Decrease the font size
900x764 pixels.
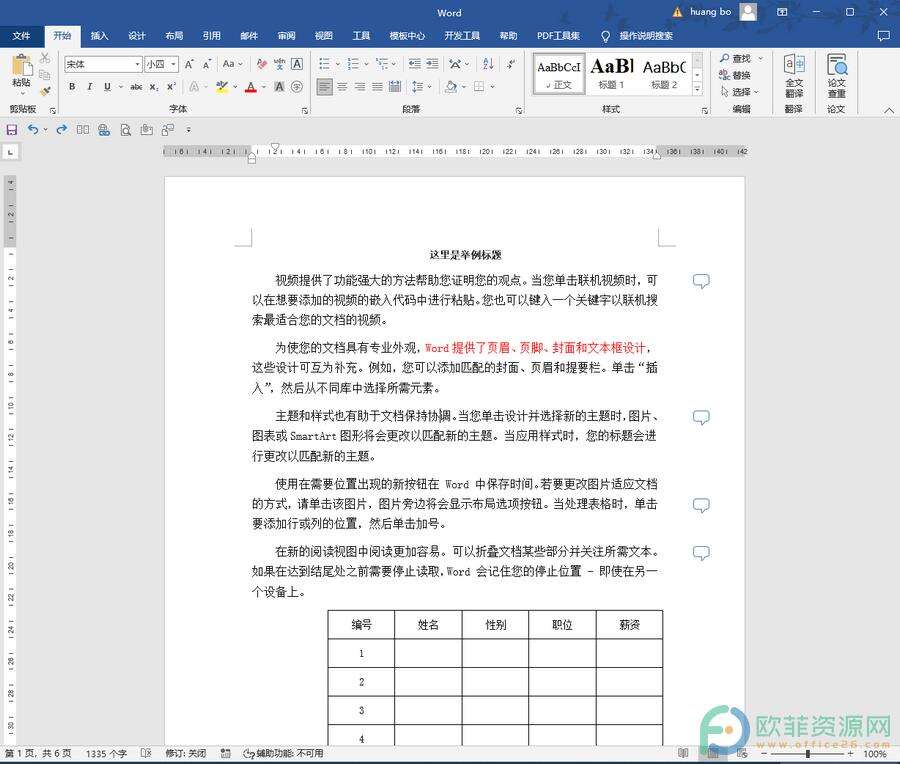pos(207,64)
